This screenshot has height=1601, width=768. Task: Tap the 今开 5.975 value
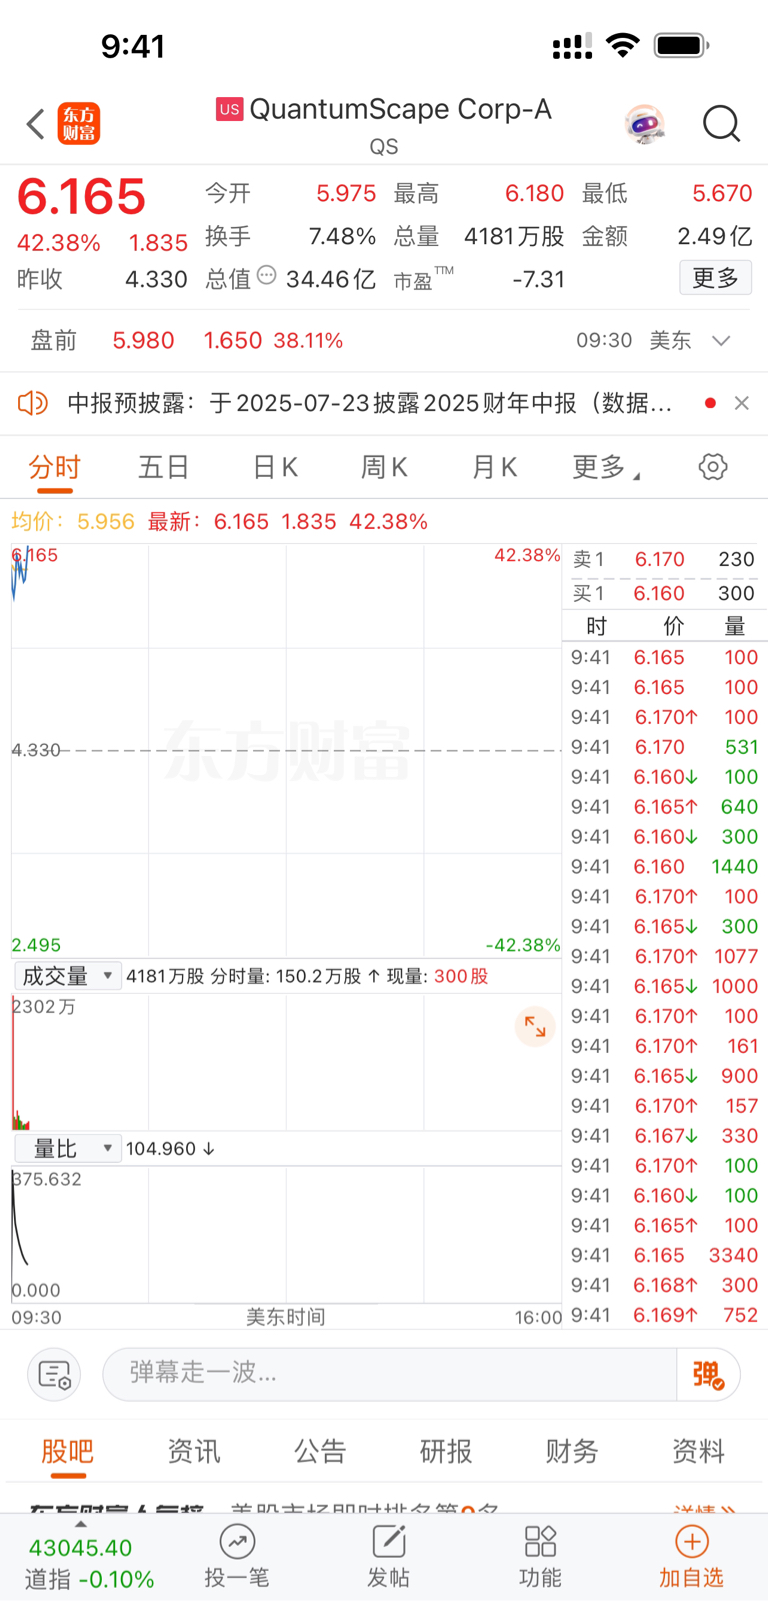(346, 194)
